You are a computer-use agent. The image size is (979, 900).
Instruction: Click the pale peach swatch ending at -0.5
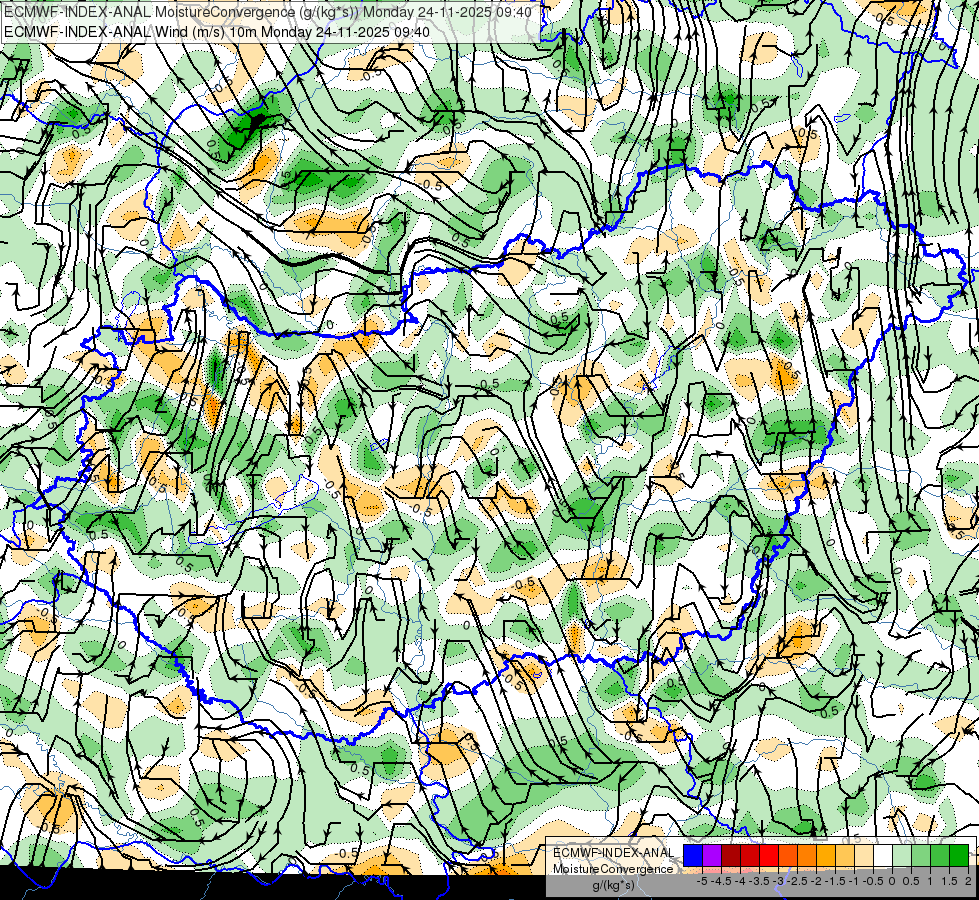click(x=864, y=855)
